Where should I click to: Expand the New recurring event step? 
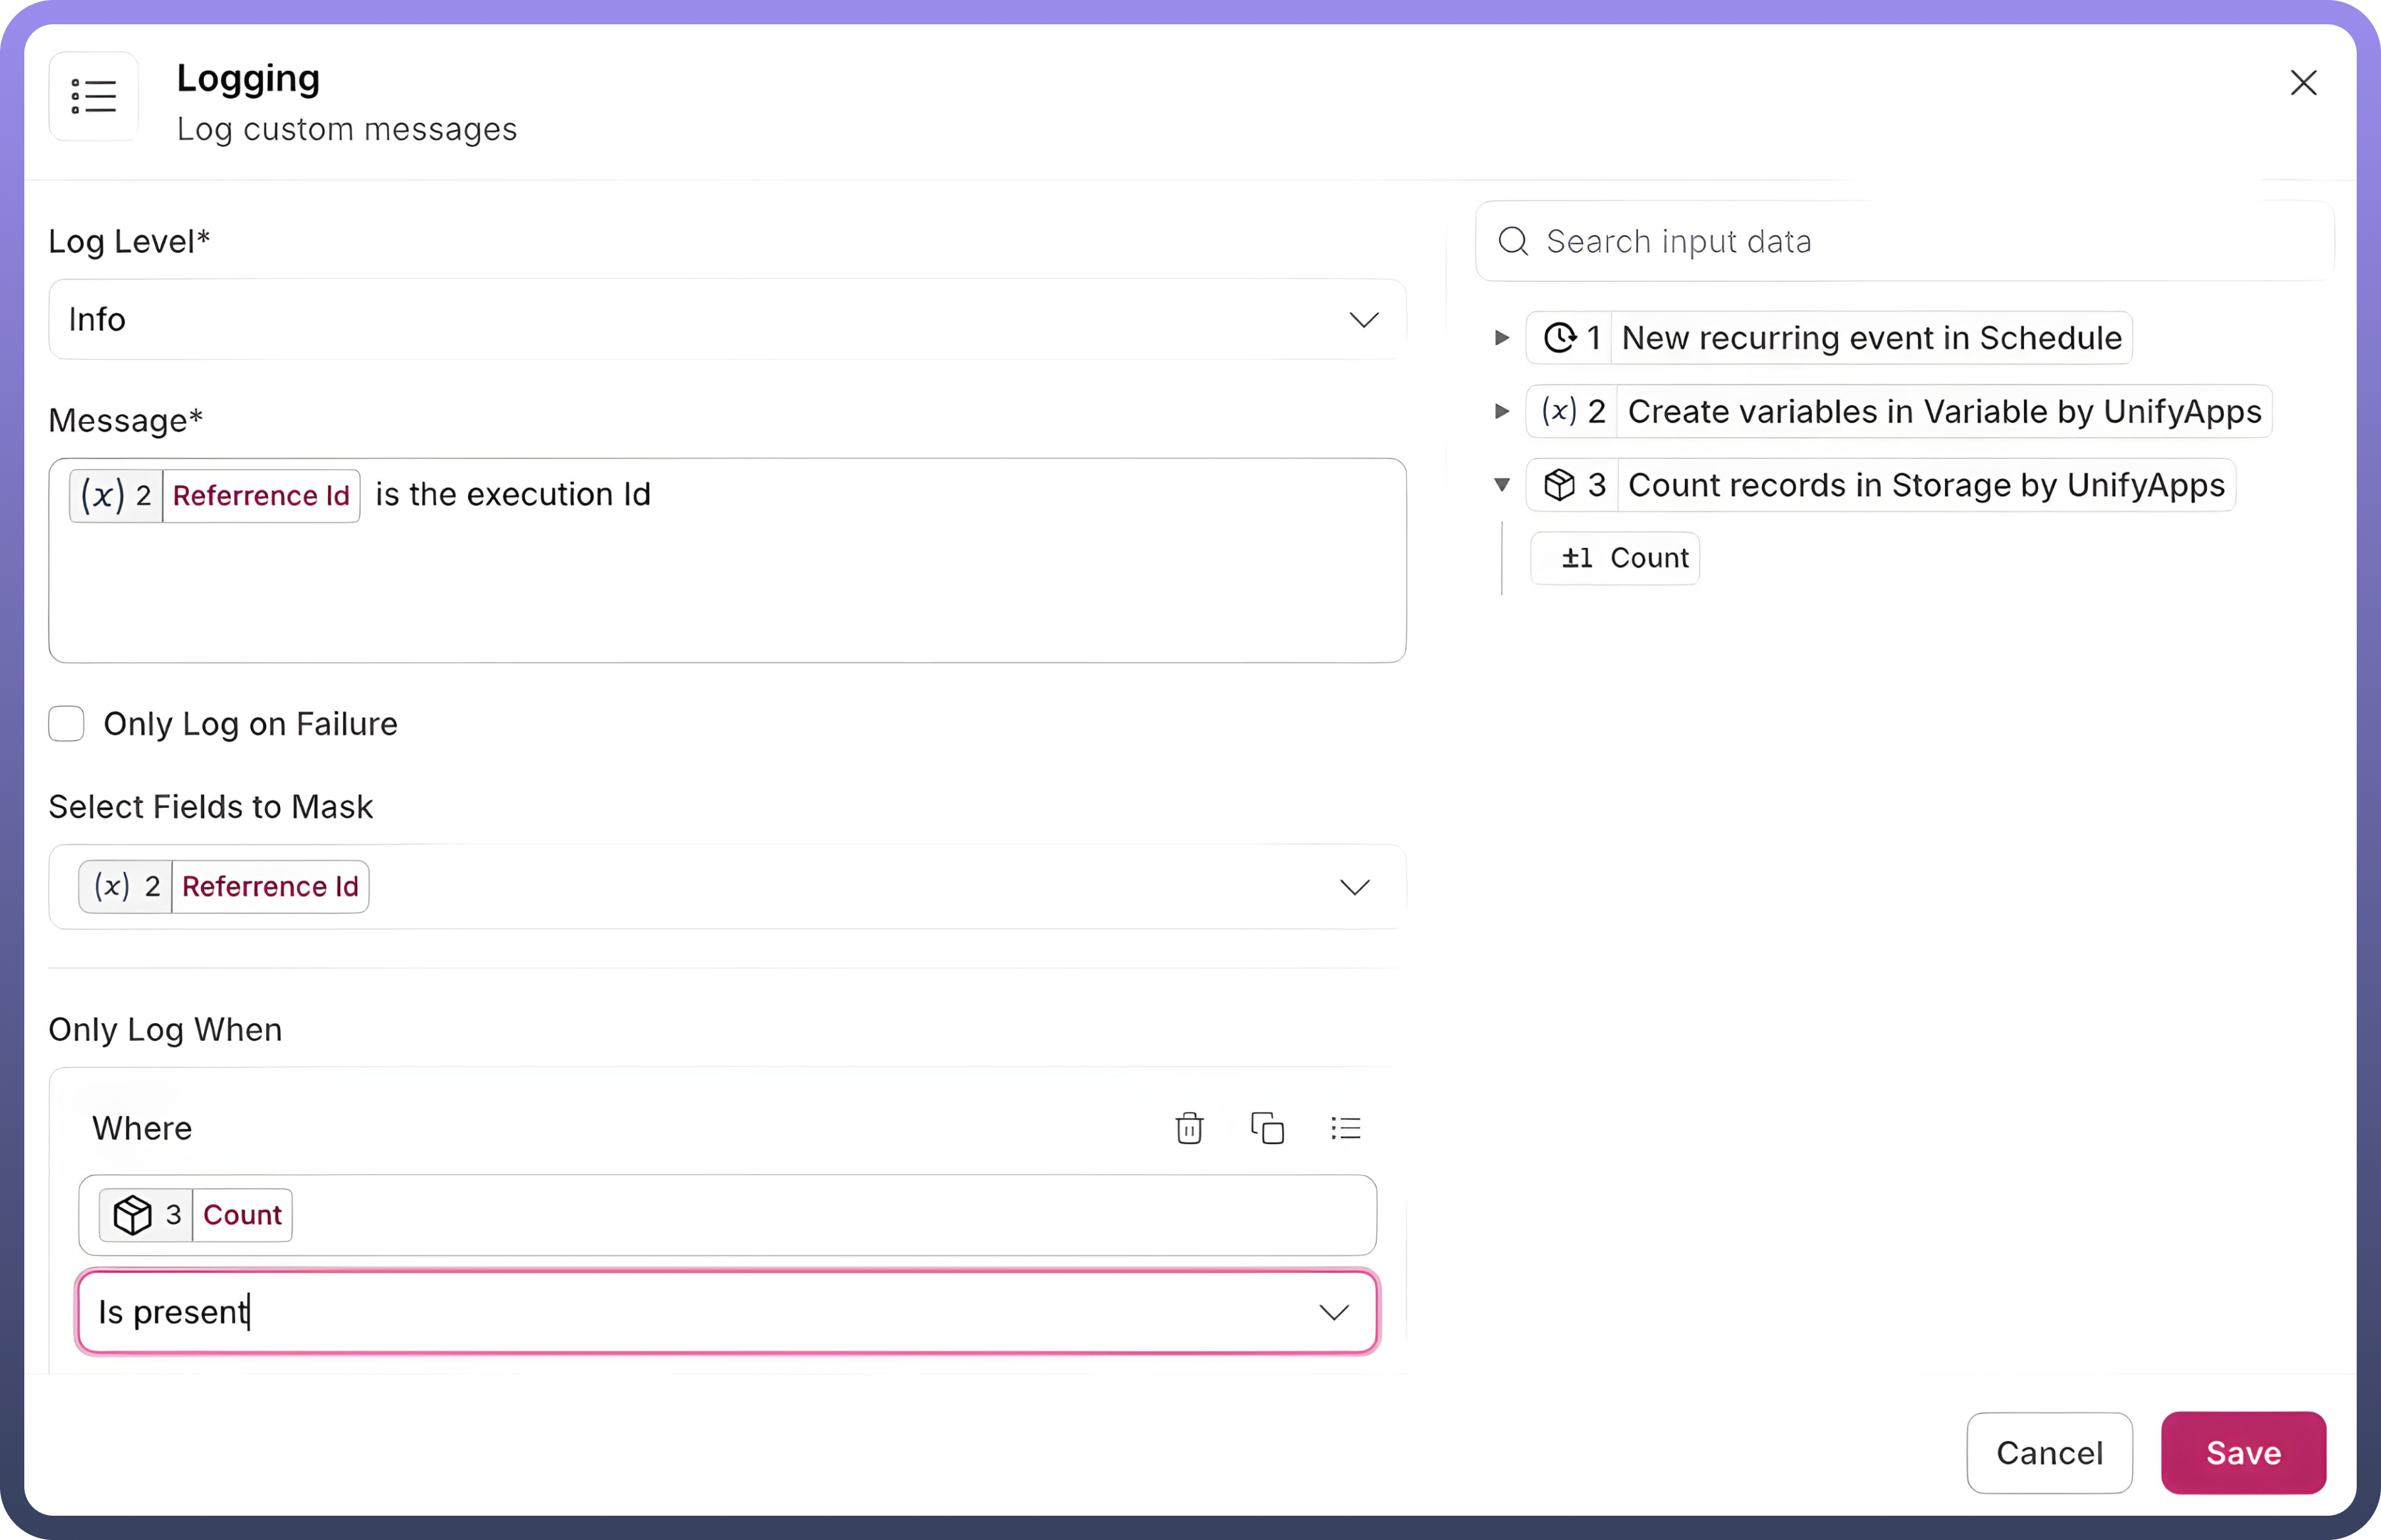pyautogui.click(x=1501, y=338)
